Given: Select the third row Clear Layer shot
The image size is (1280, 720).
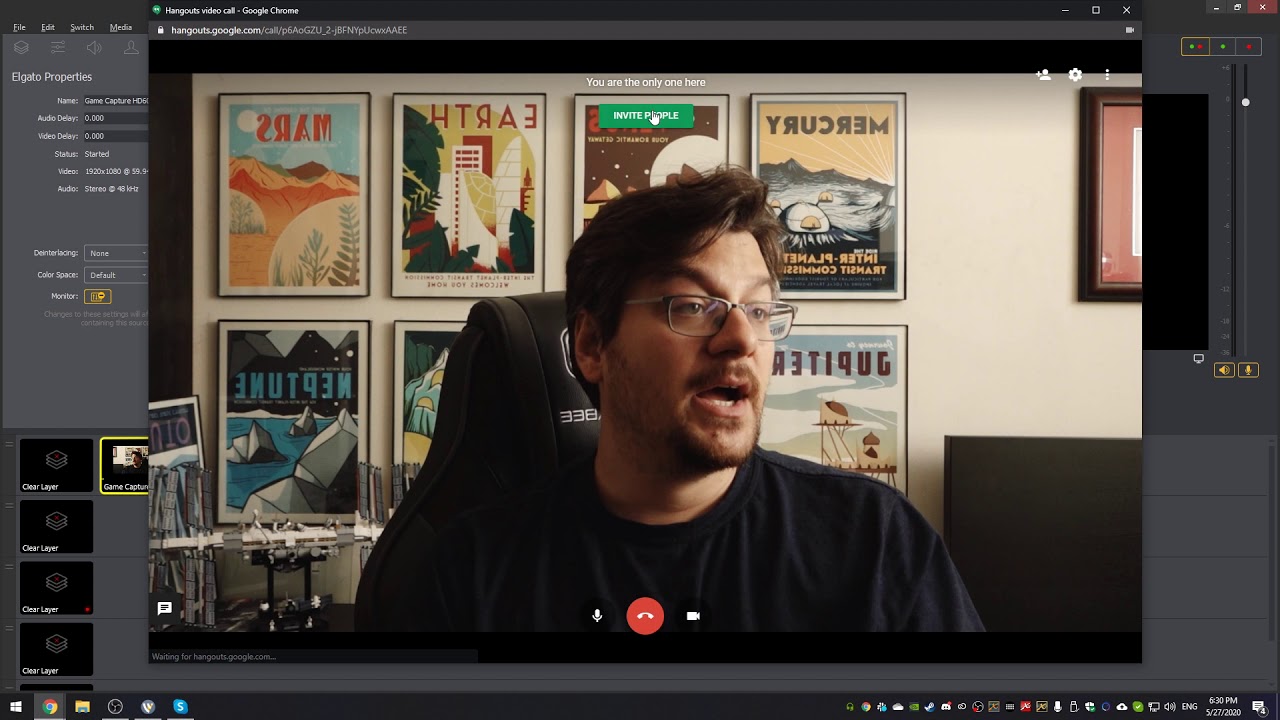Looking at the screenshot, I should tap(57, 588).
